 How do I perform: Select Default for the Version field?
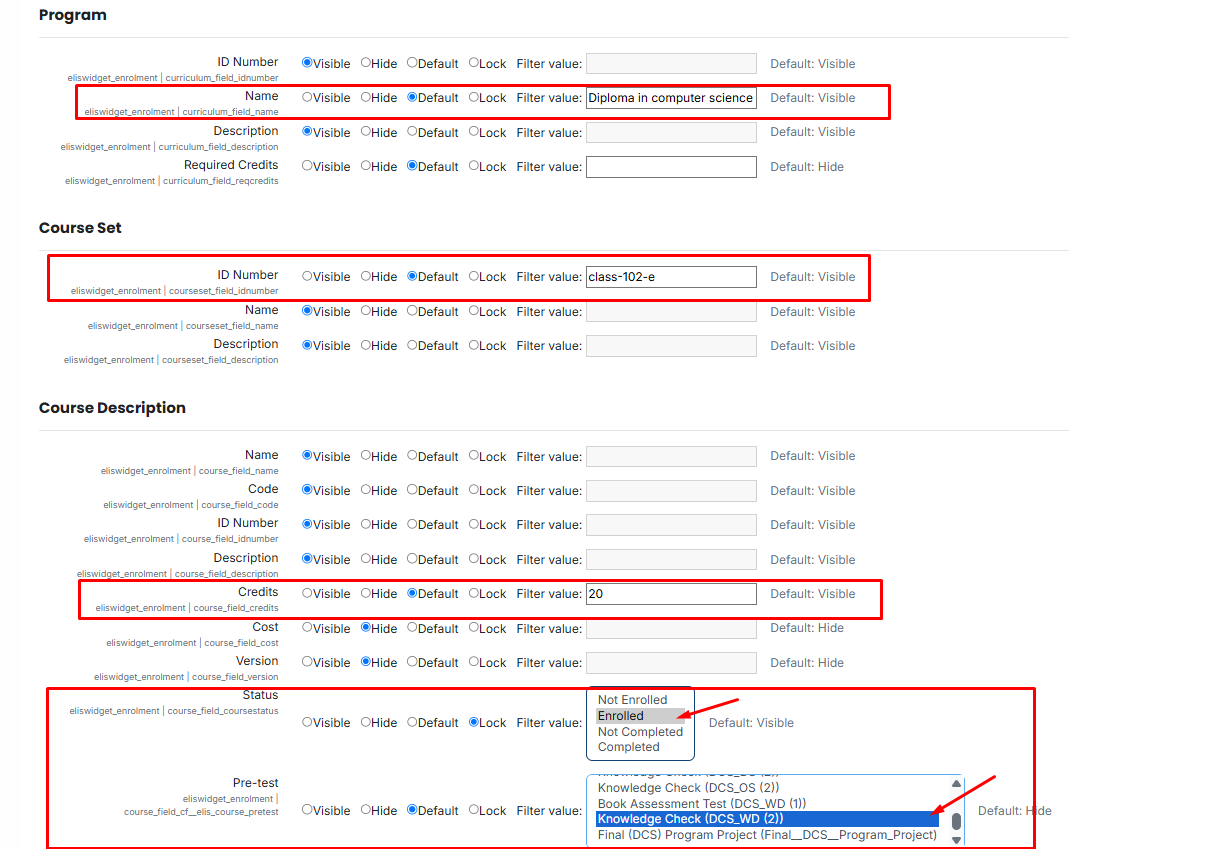tap(412, 662)
